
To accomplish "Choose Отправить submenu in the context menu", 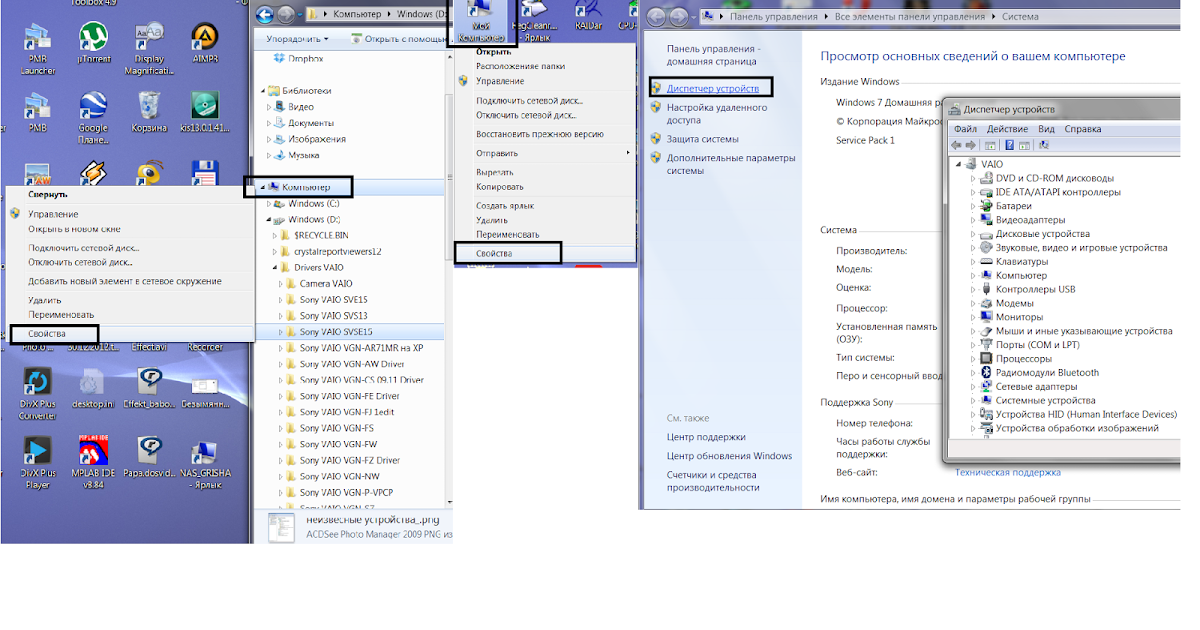I will point(497,154).
